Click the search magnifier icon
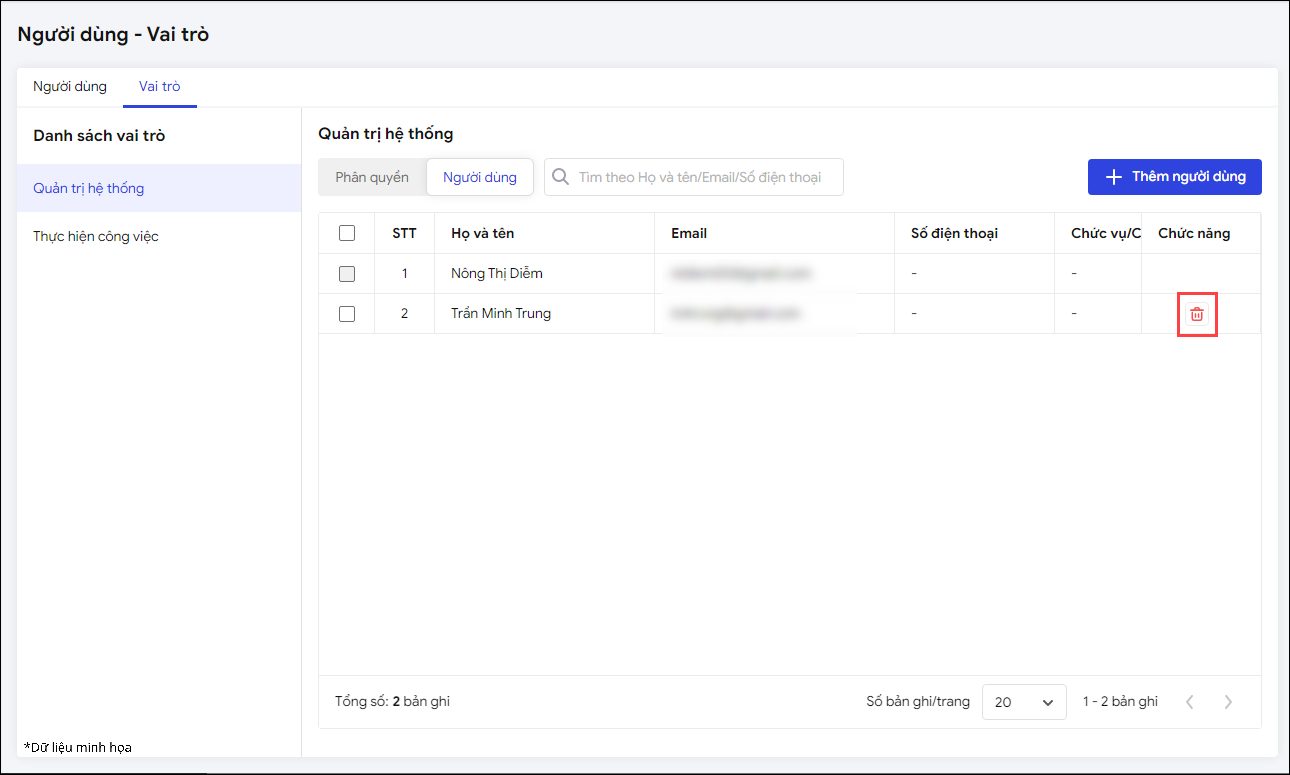Image resolution: width=1290 pixels, height=775 pixels. pos(562,177)
